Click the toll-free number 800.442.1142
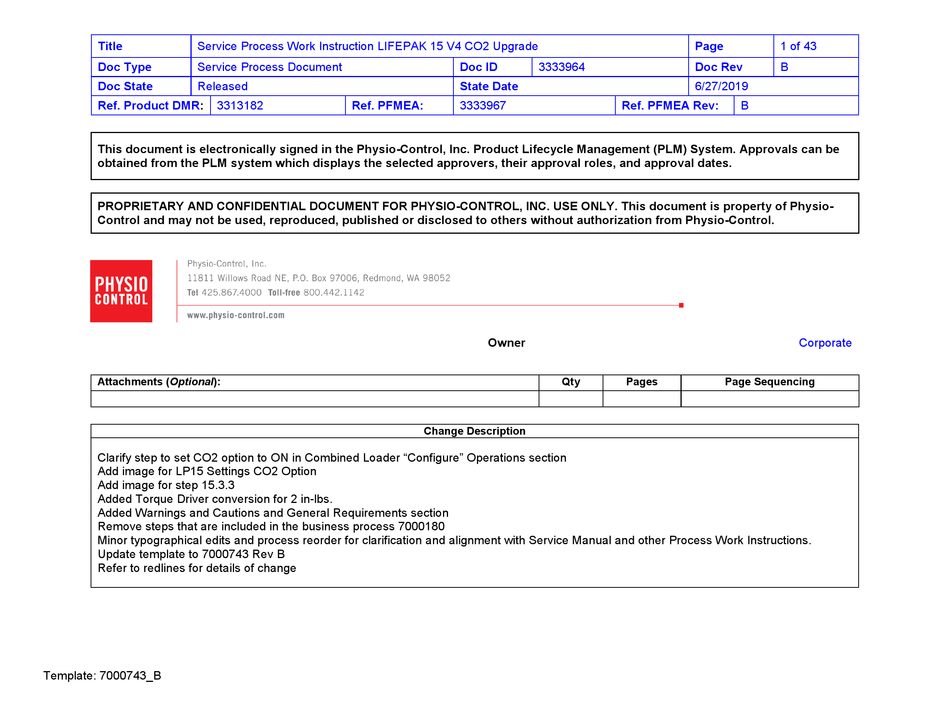Image resolution: width=950 pixels, height=717 pixels. coord(334,293)
